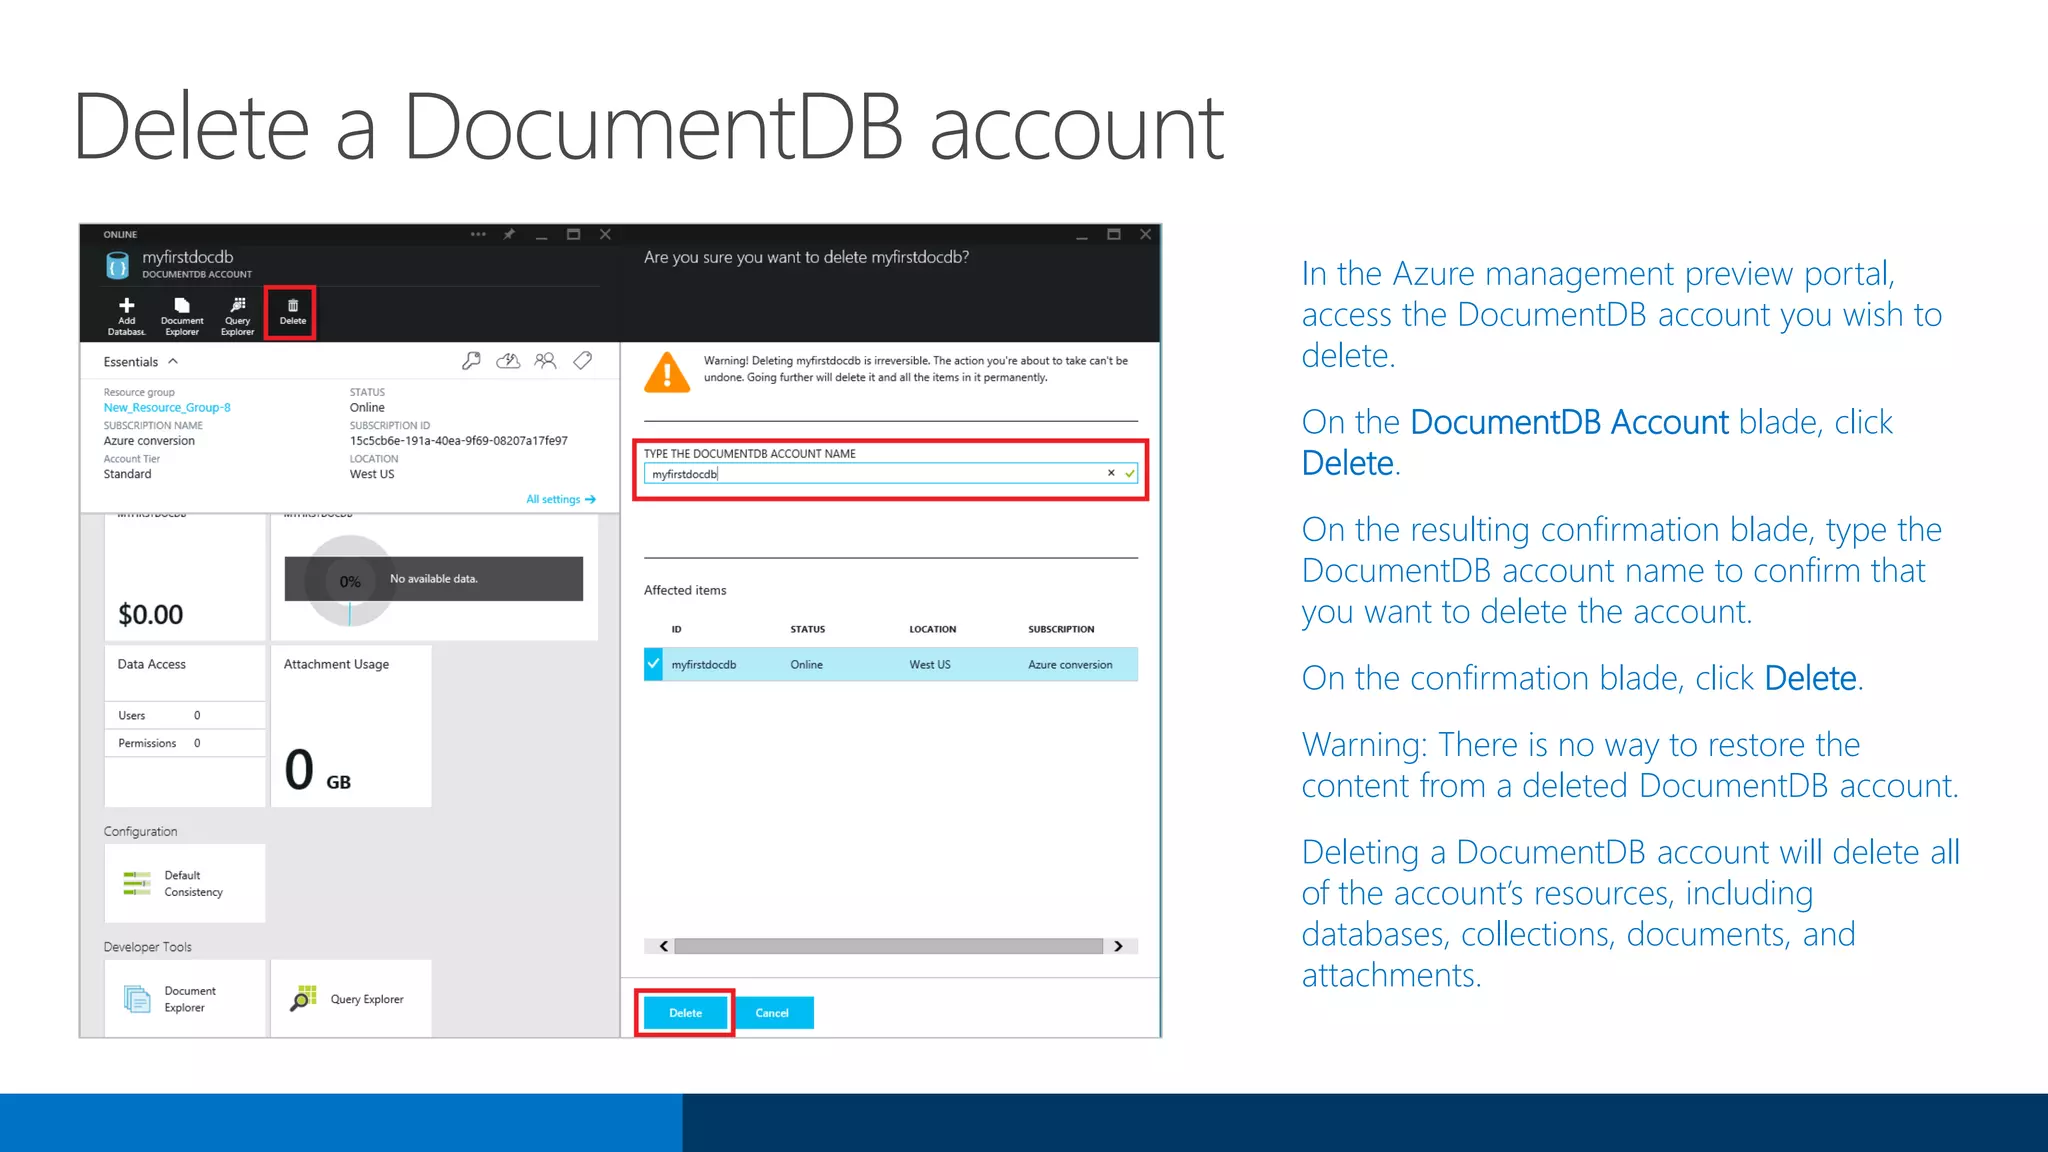Close the myfirstdocdb account blade
Image resolution: width=2048 pixels, height=1152 pixels.
click(x=606, y=234)
